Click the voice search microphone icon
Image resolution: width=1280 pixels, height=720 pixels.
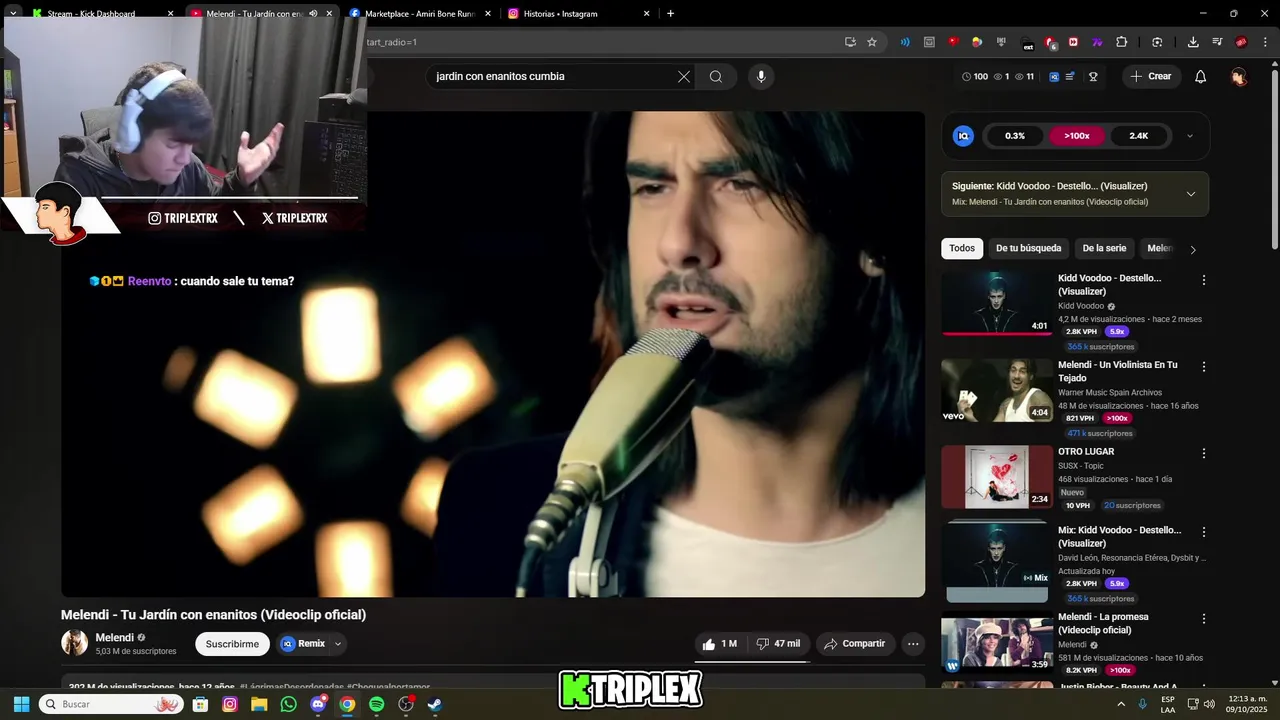[x=761, y=77]
